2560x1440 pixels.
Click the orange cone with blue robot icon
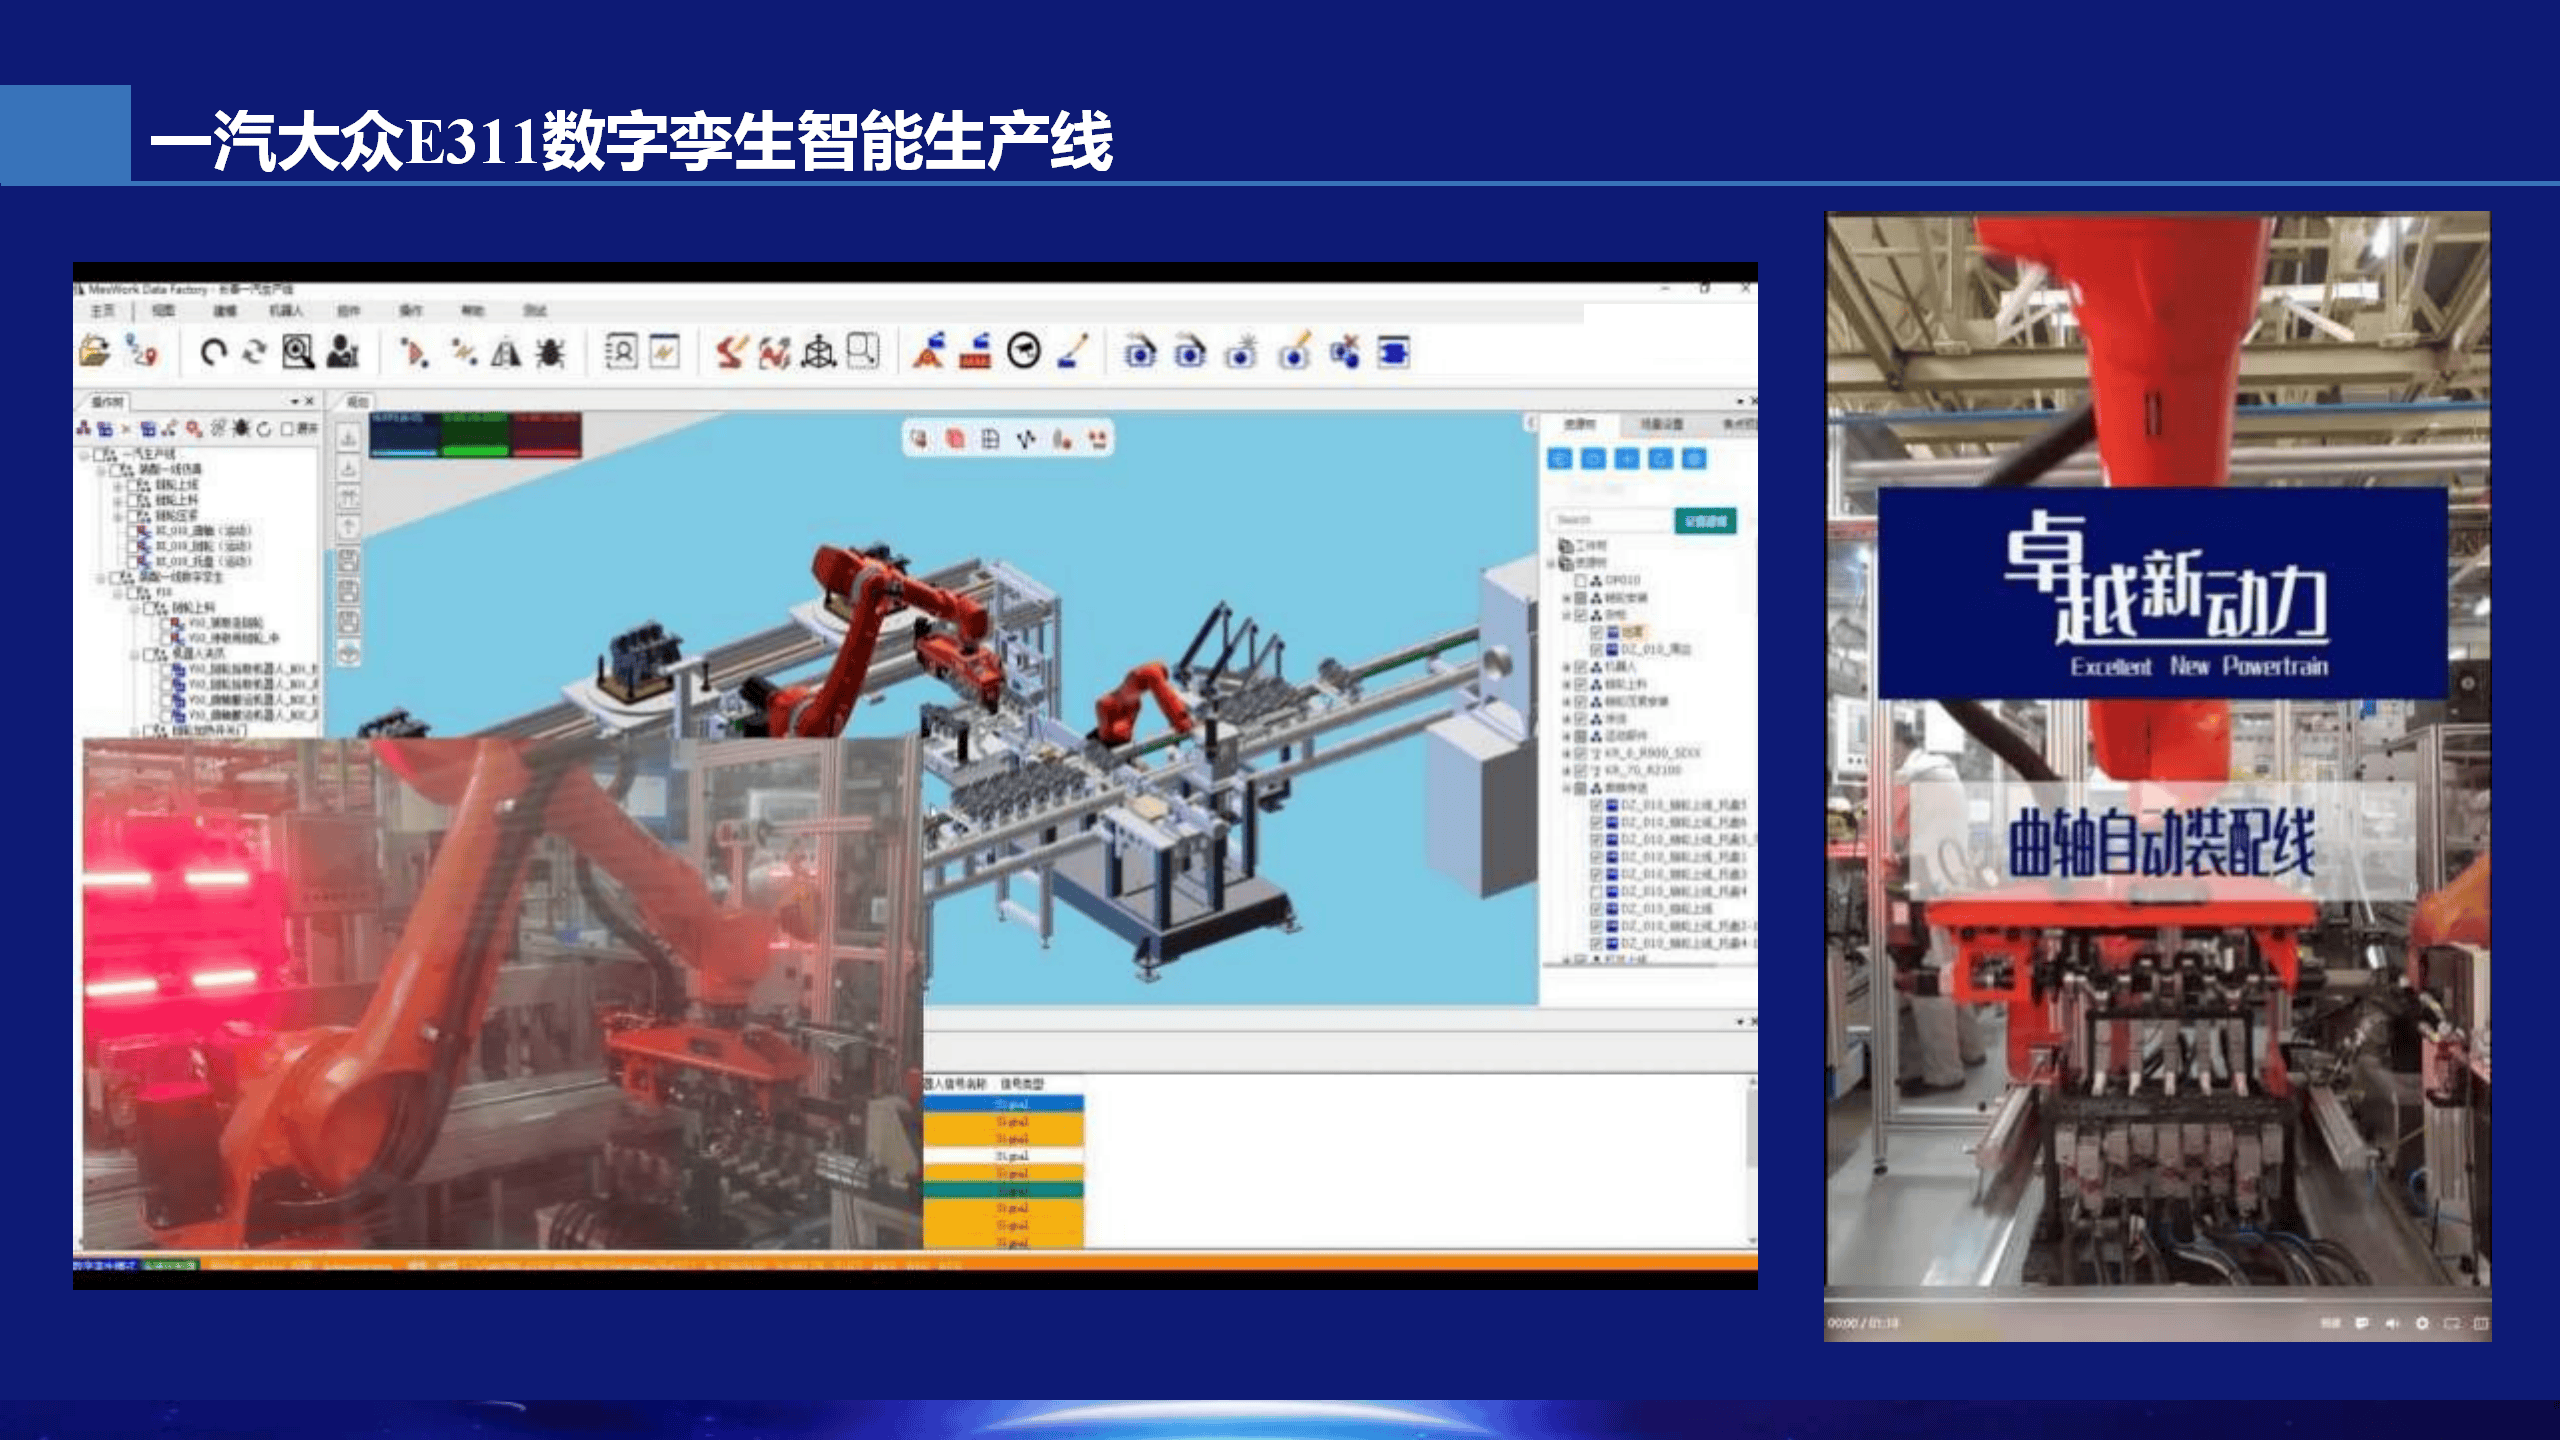929,351
